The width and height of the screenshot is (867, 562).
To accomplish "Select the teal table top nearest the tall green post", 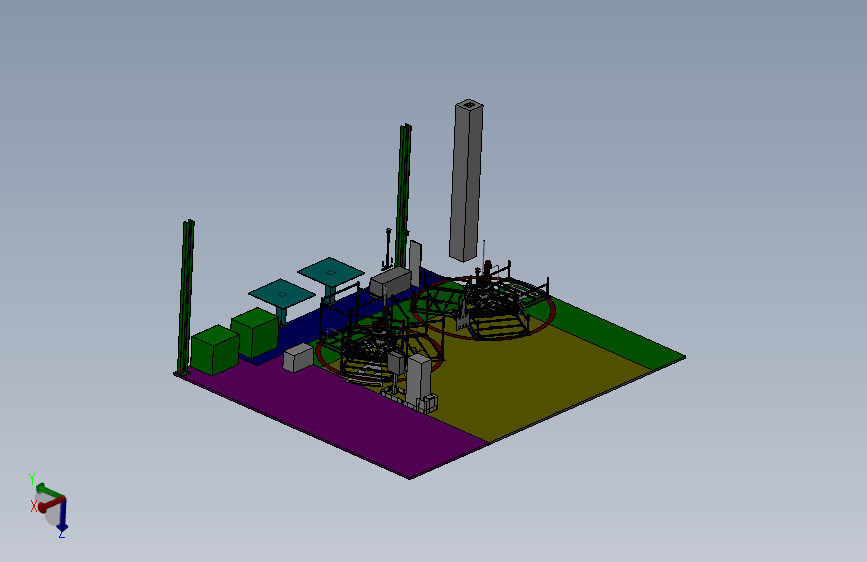I will click(331, 271).
